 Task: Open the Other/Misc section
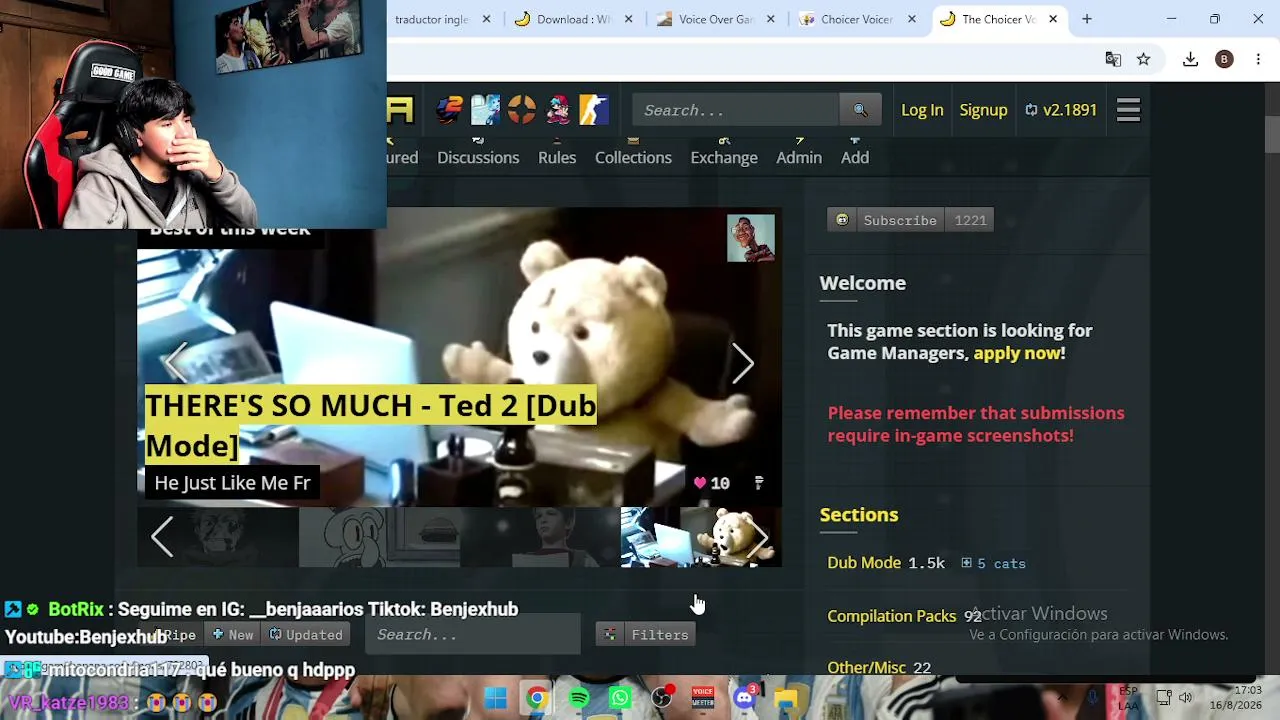click(x=866, y=667)
